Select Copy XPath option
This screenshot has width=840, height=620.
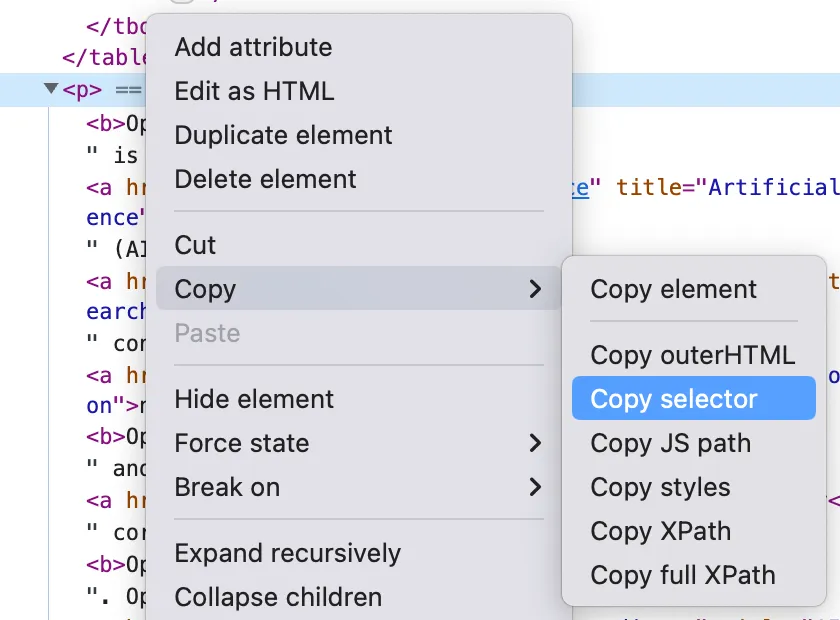[x=660, y=531]
